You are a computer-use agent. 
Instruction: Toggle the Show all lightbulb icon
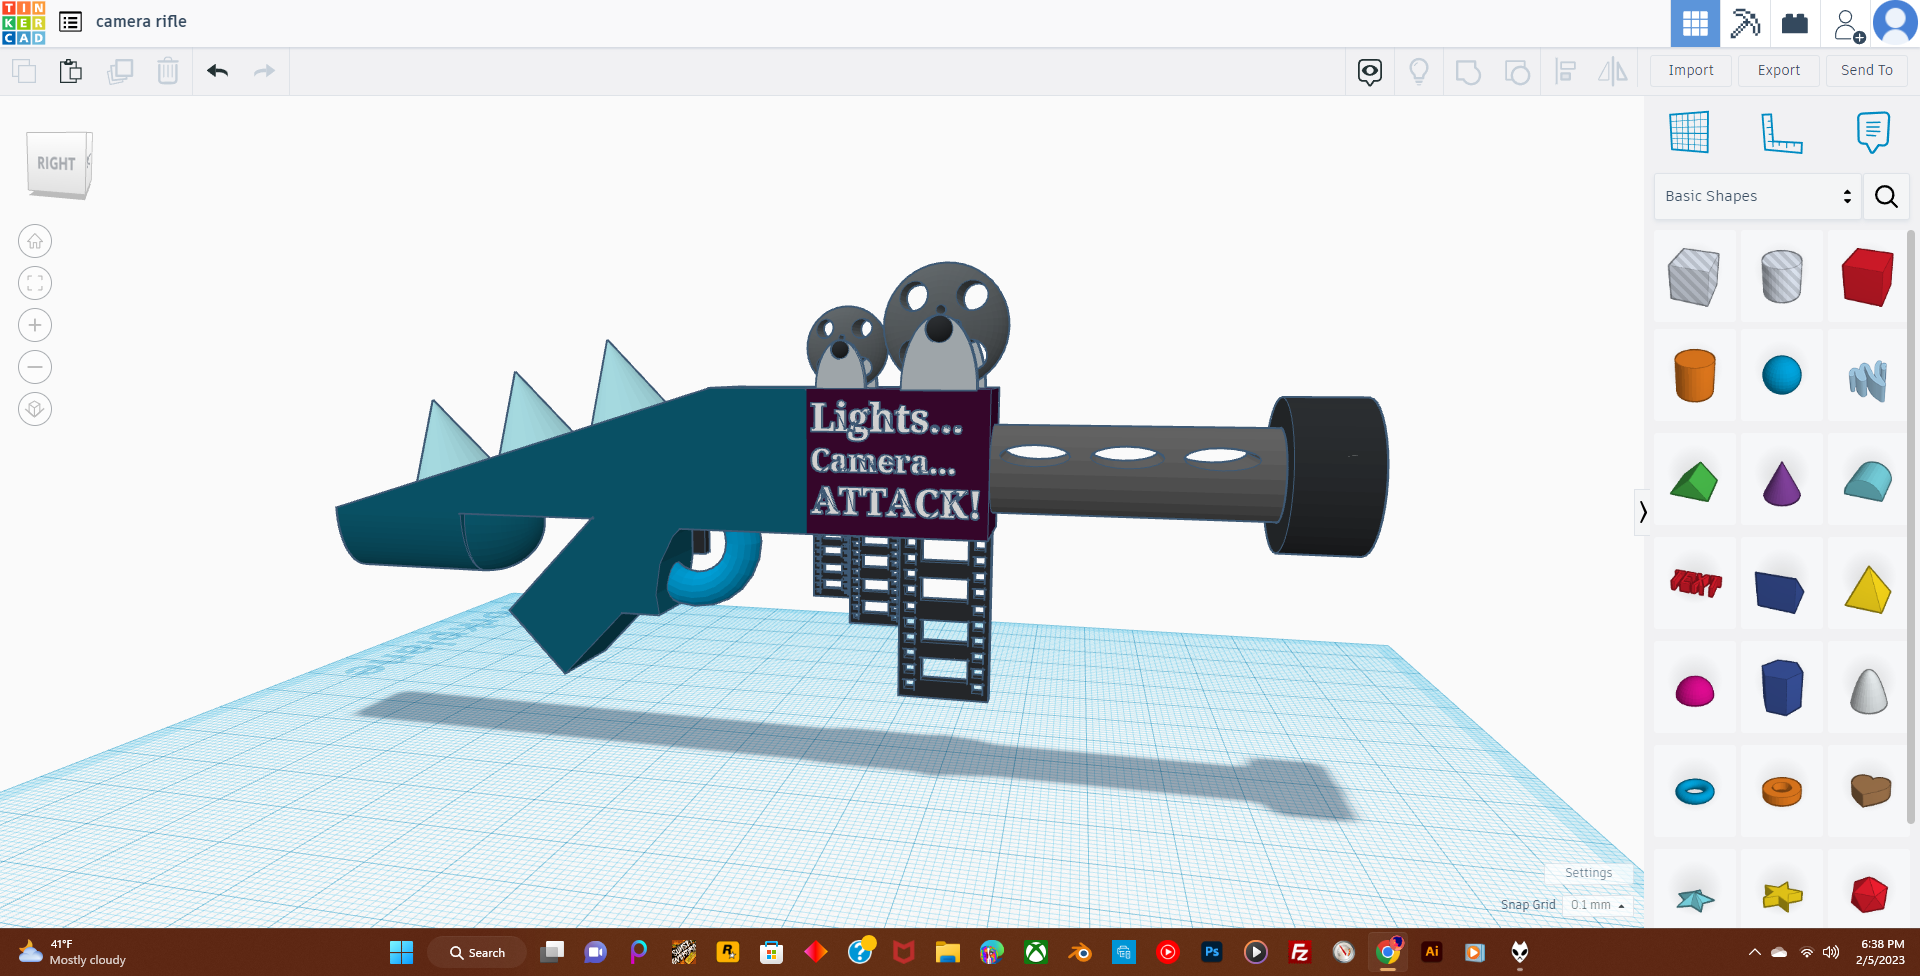[1418, 71]
